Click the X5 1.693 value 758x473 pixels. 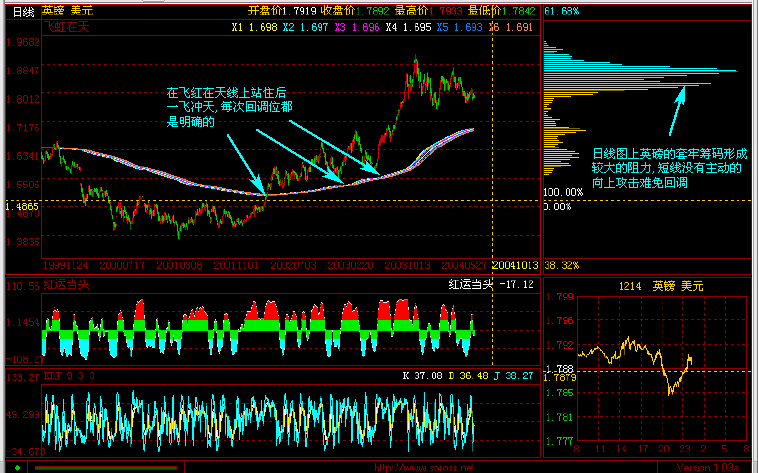[x=460, y=28]
